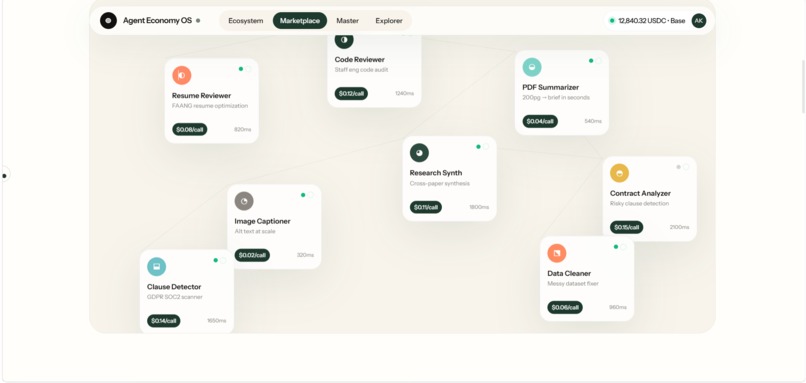Click the Contract Analyzer yellow icon
The image size is (806, 383).
(619, 173)
